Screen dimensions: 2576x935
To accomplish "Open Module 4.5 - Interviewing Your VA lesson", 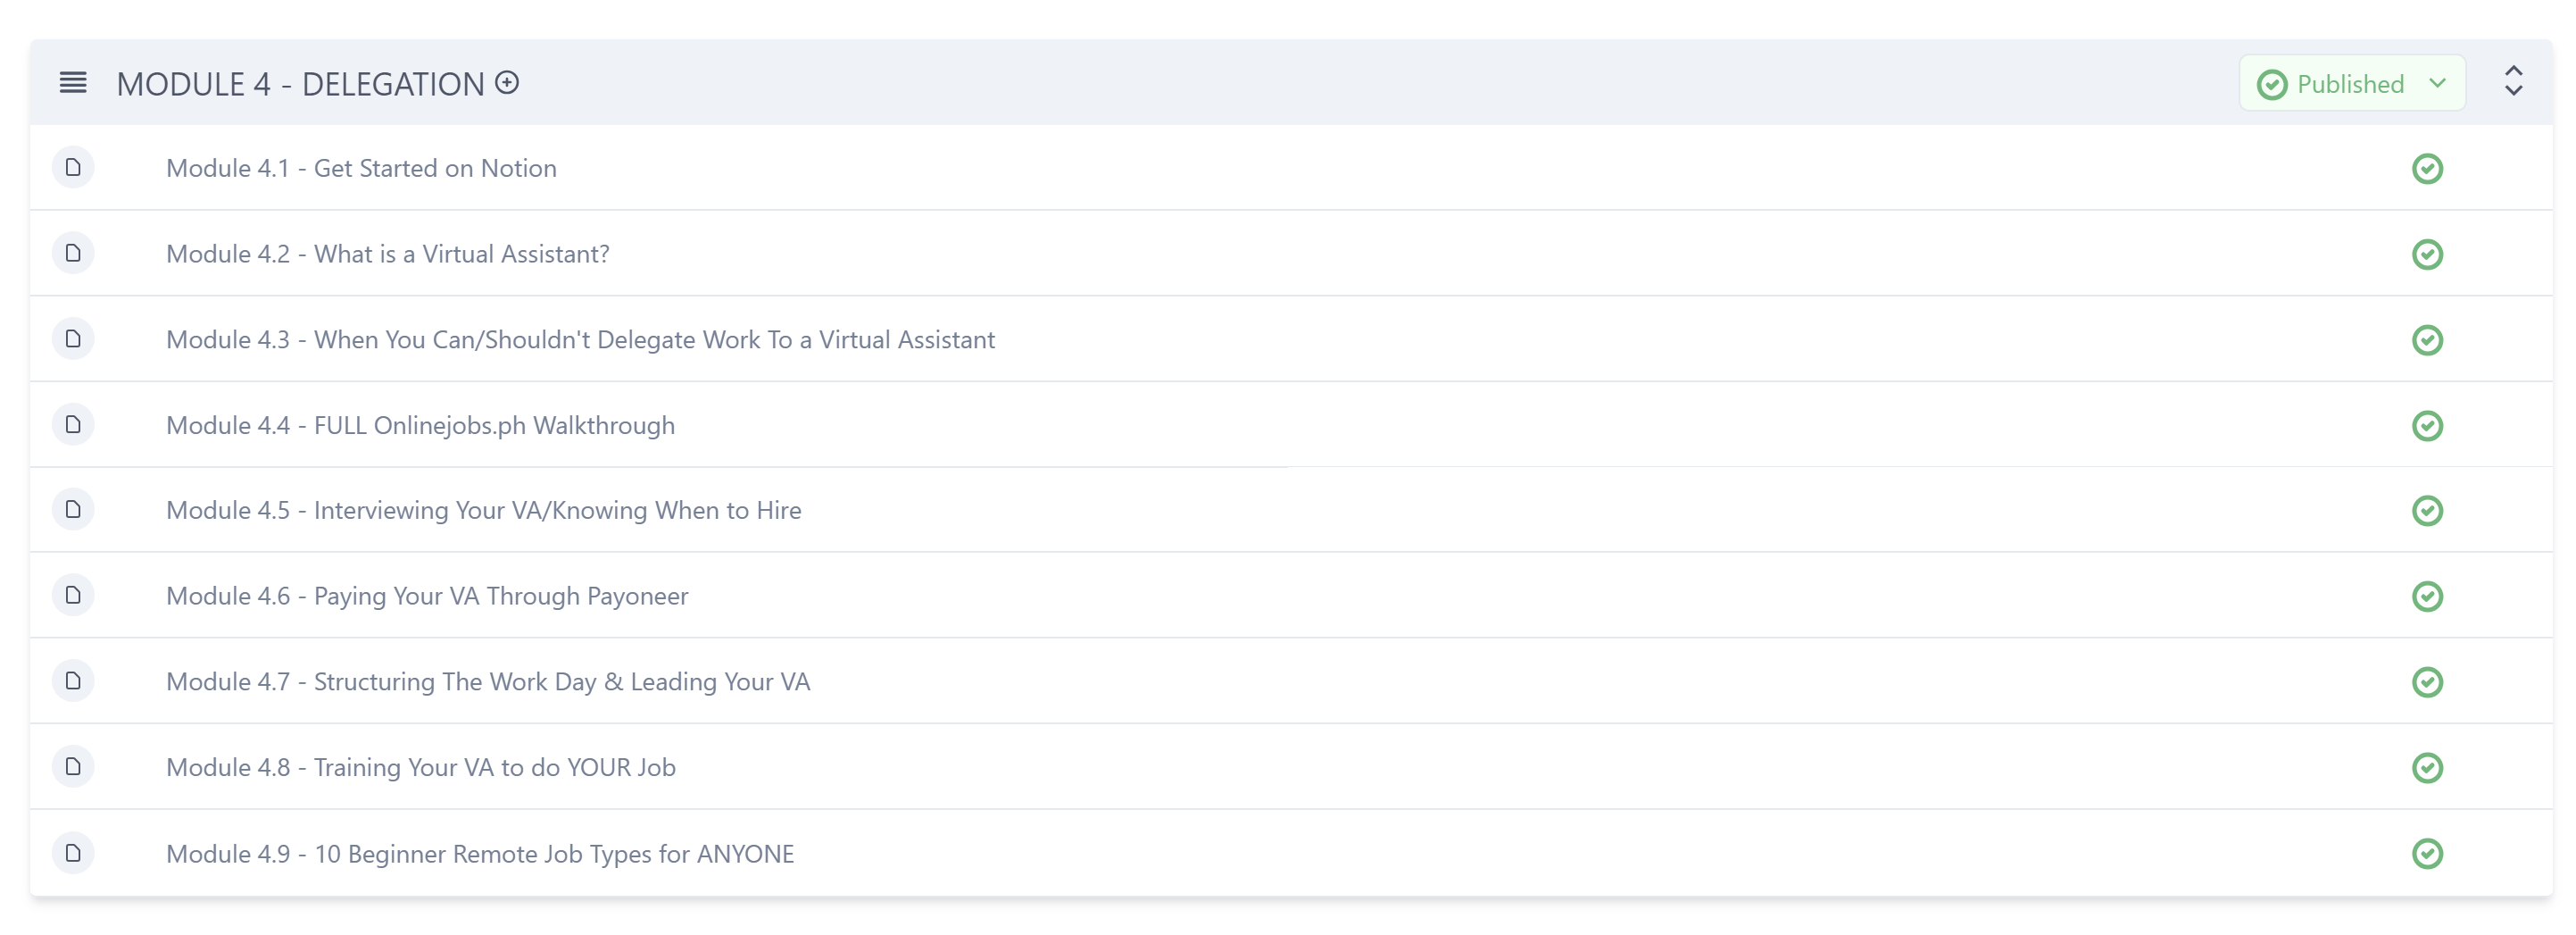I will coord(484,511).
